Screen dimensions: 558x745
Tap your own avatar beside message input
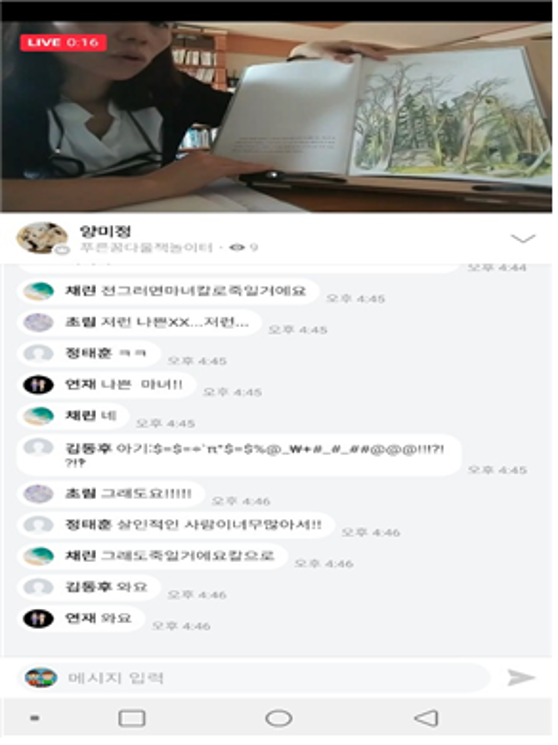tap(41, 678)
